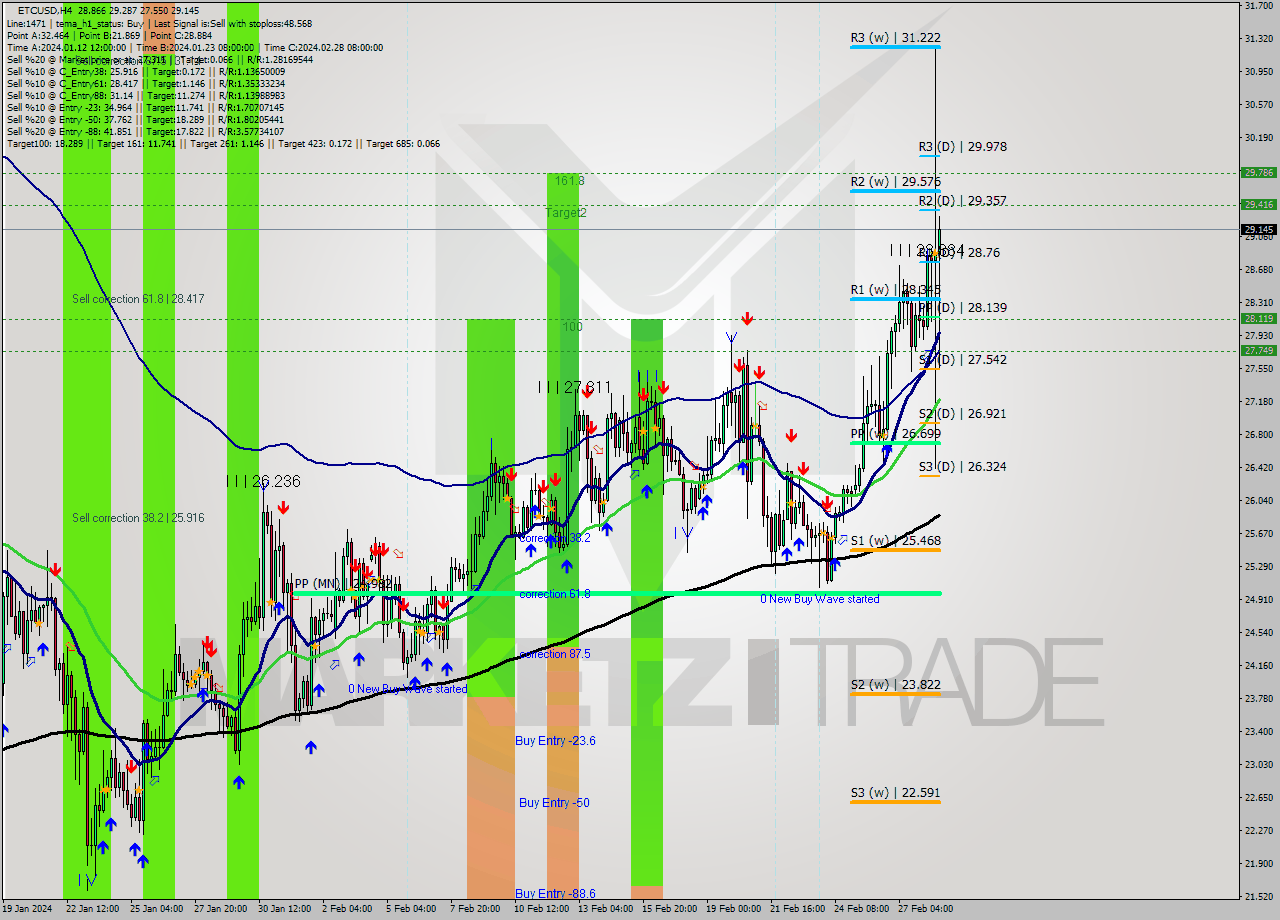Click the 22 Jan 12:00 time label
This screenshot has height=920, width=1280.
click(x=91, y=909)
